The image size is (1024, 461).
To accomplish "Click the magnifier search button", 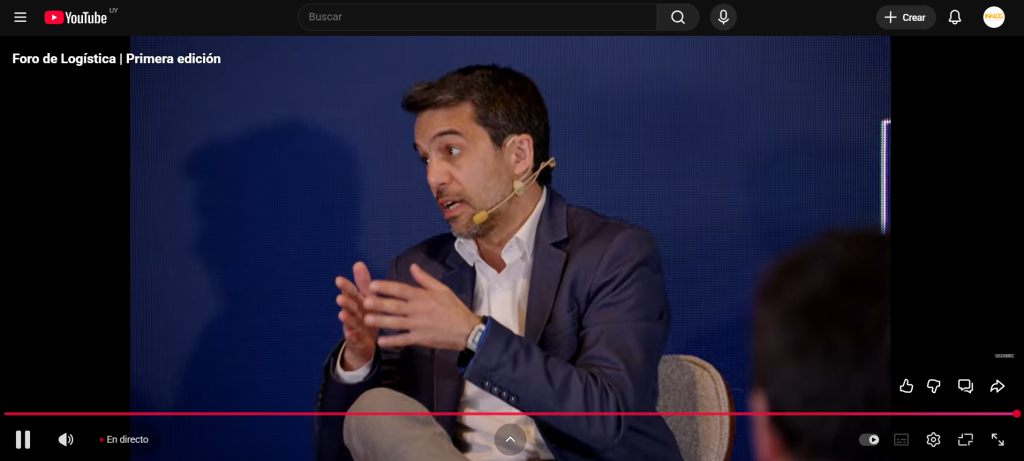I will 678,17.
